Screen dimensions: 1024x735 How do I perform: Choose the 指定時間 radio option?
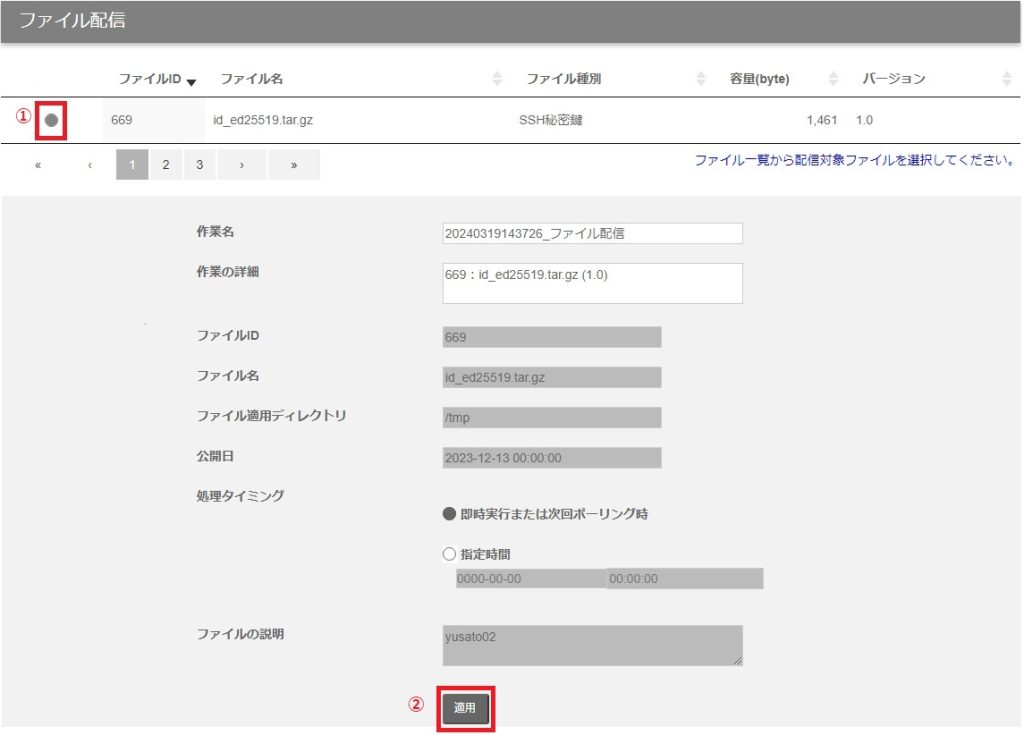(449, 554)
